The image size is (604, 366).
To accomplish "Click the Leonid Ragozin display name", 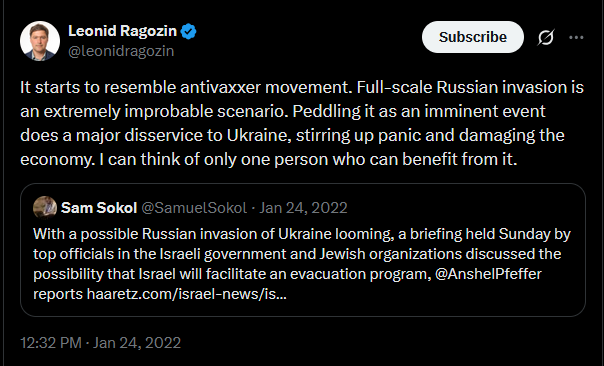I will click(x=122, y=31).
